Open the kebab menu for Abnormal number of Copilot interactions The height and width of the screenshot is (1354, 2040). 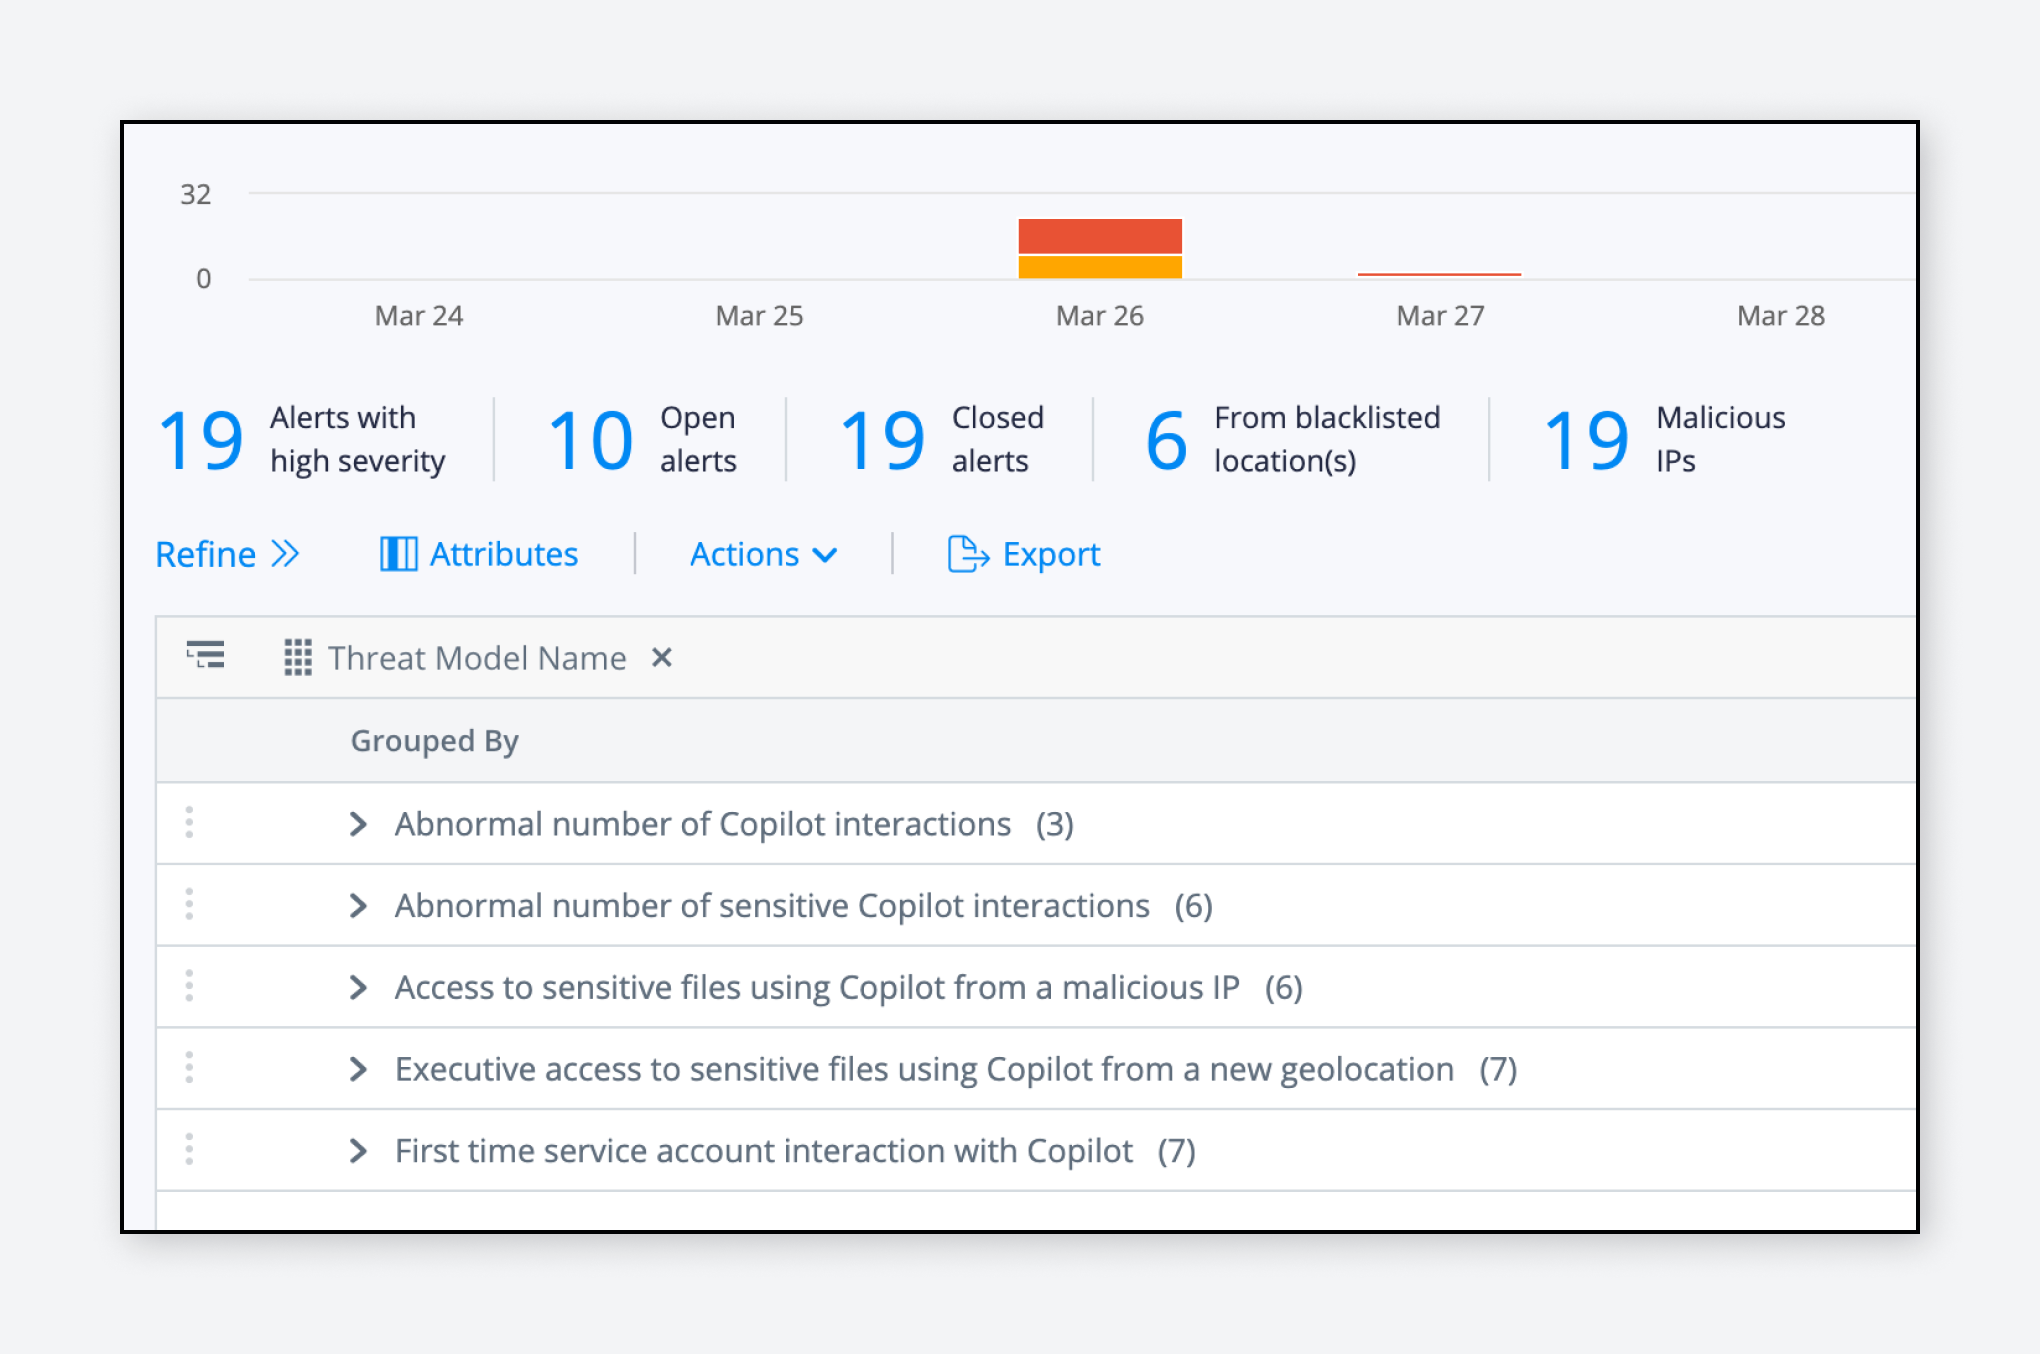tap(189, 823)
